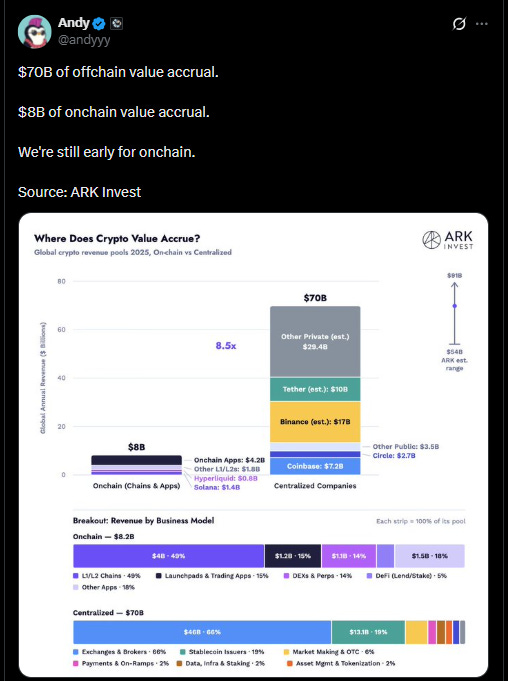This screenshot has width=508, height=681.
Task: Open Andy's profile avatar
Action: click(34, 32)
